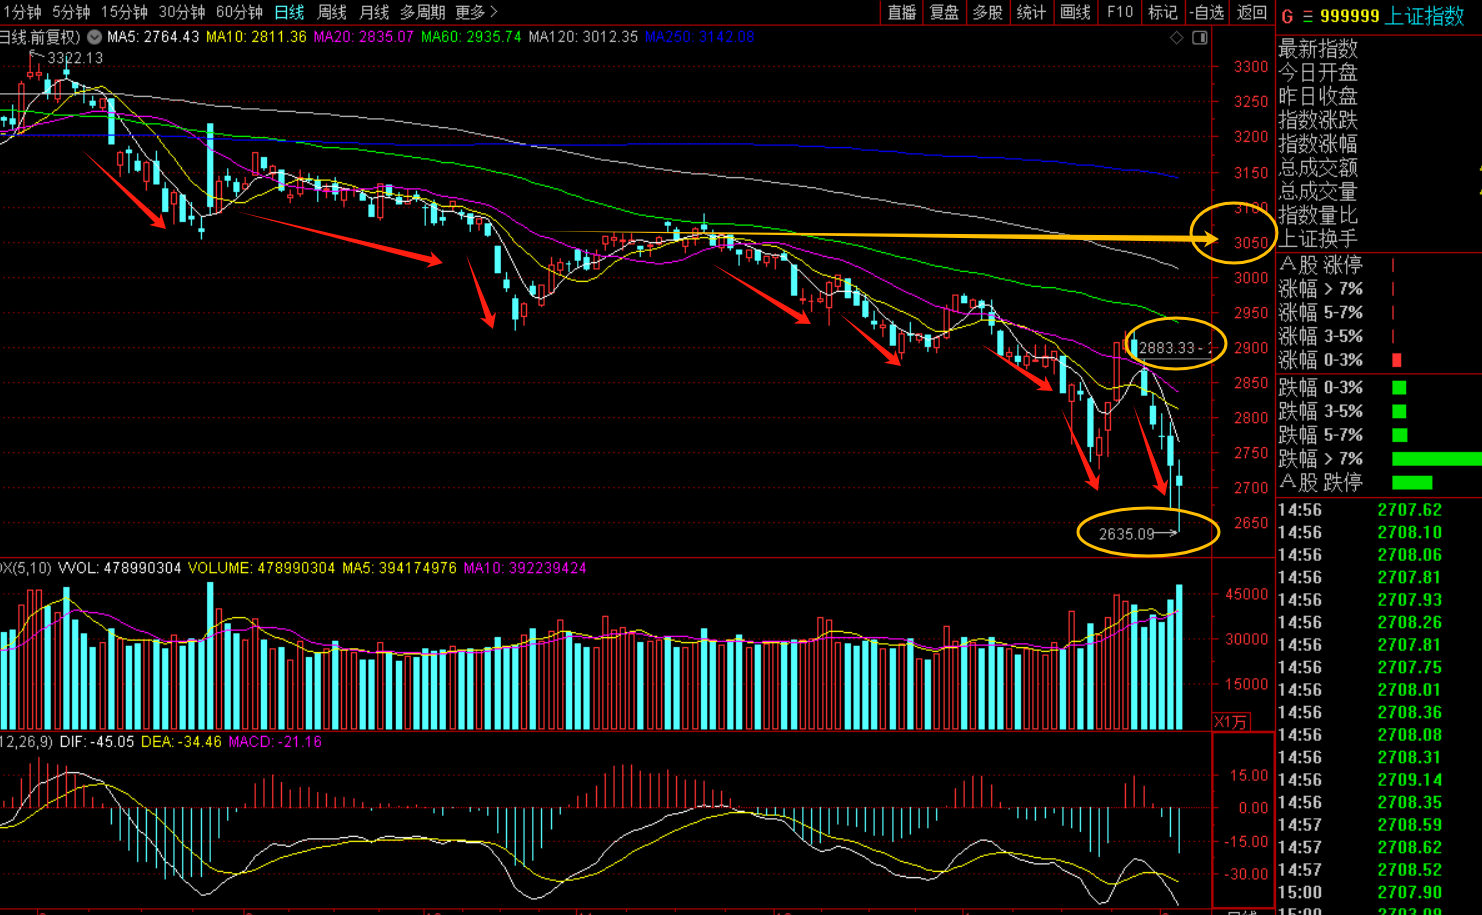Viewport: 1482px width, 915px height.
Task: Switch to the 1分钟 period
Action: pyautogui.click(x=21, y=12)
